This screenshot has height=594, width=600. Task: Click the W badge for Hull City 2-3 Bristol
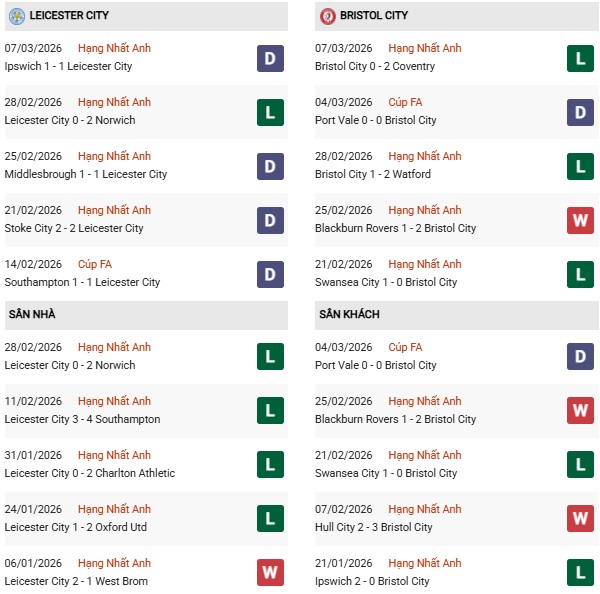(581, 519)
